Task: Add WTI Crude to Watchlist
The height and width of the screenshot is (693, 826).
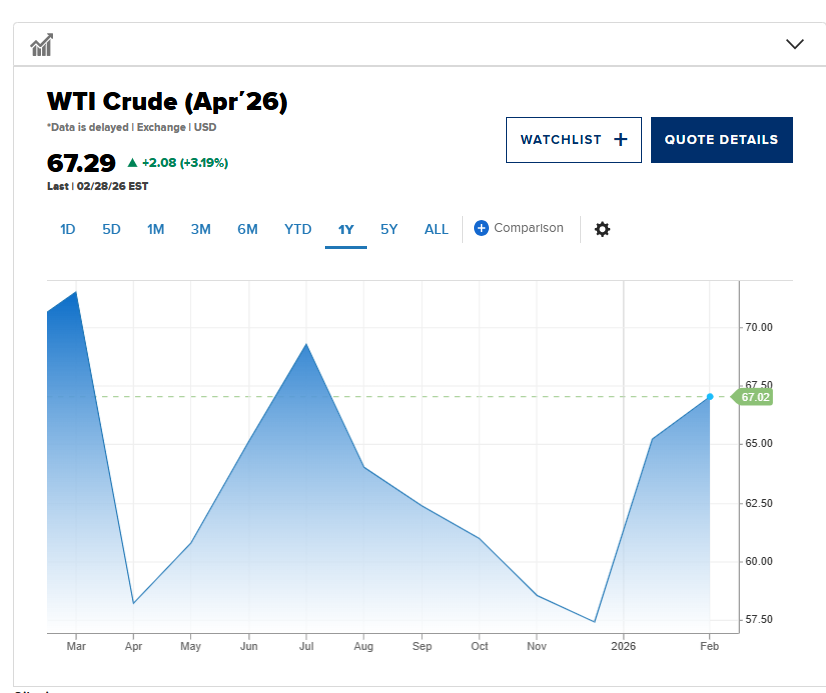Action: [x=573, y=140]
